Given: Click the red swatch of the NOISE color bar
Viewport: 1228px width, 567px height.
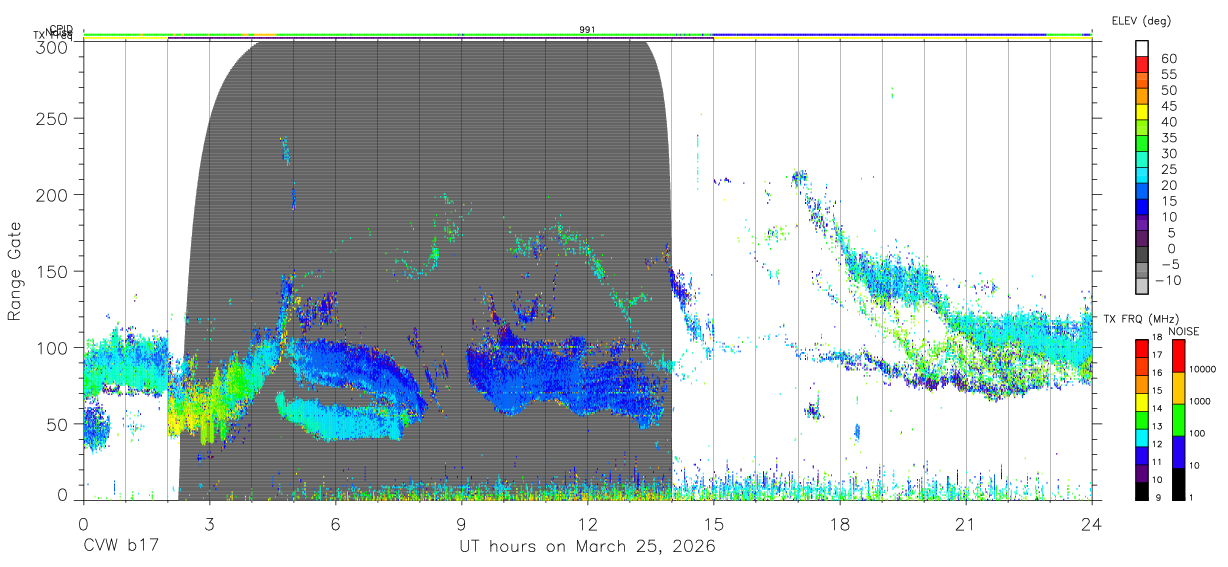Looking at the screenshot, I should pyautogui.click(x=1178, y=355).
